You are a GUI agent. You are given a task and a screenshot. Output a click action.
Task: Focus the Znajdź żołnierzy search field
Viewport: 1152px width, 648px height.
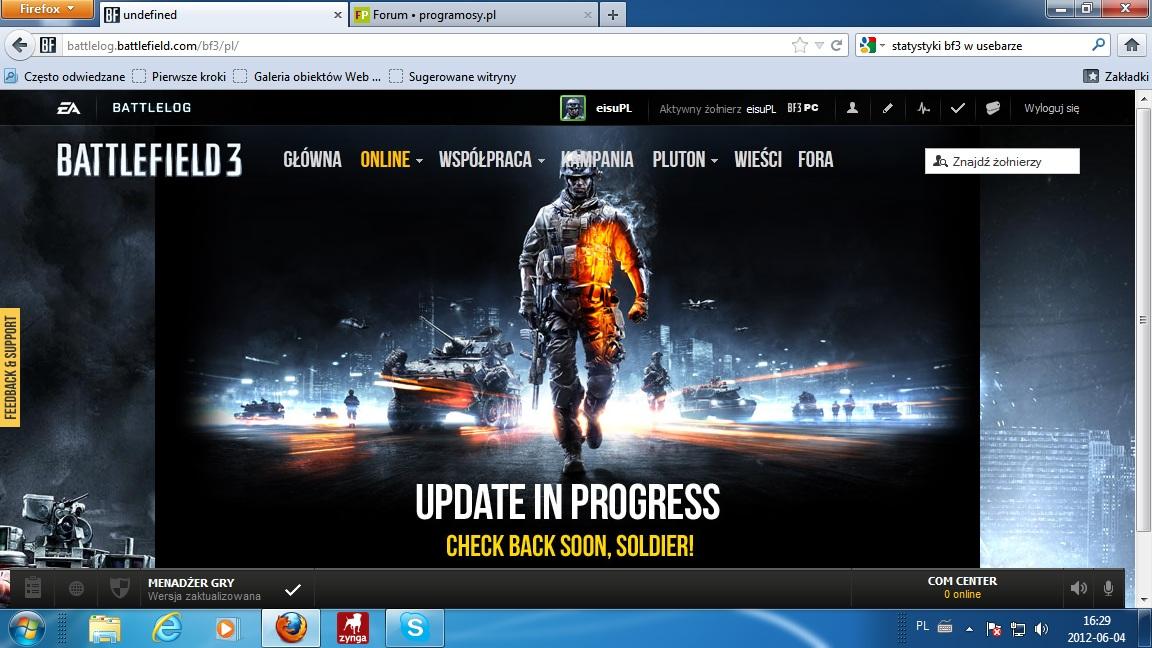(x=1002, y=161)
